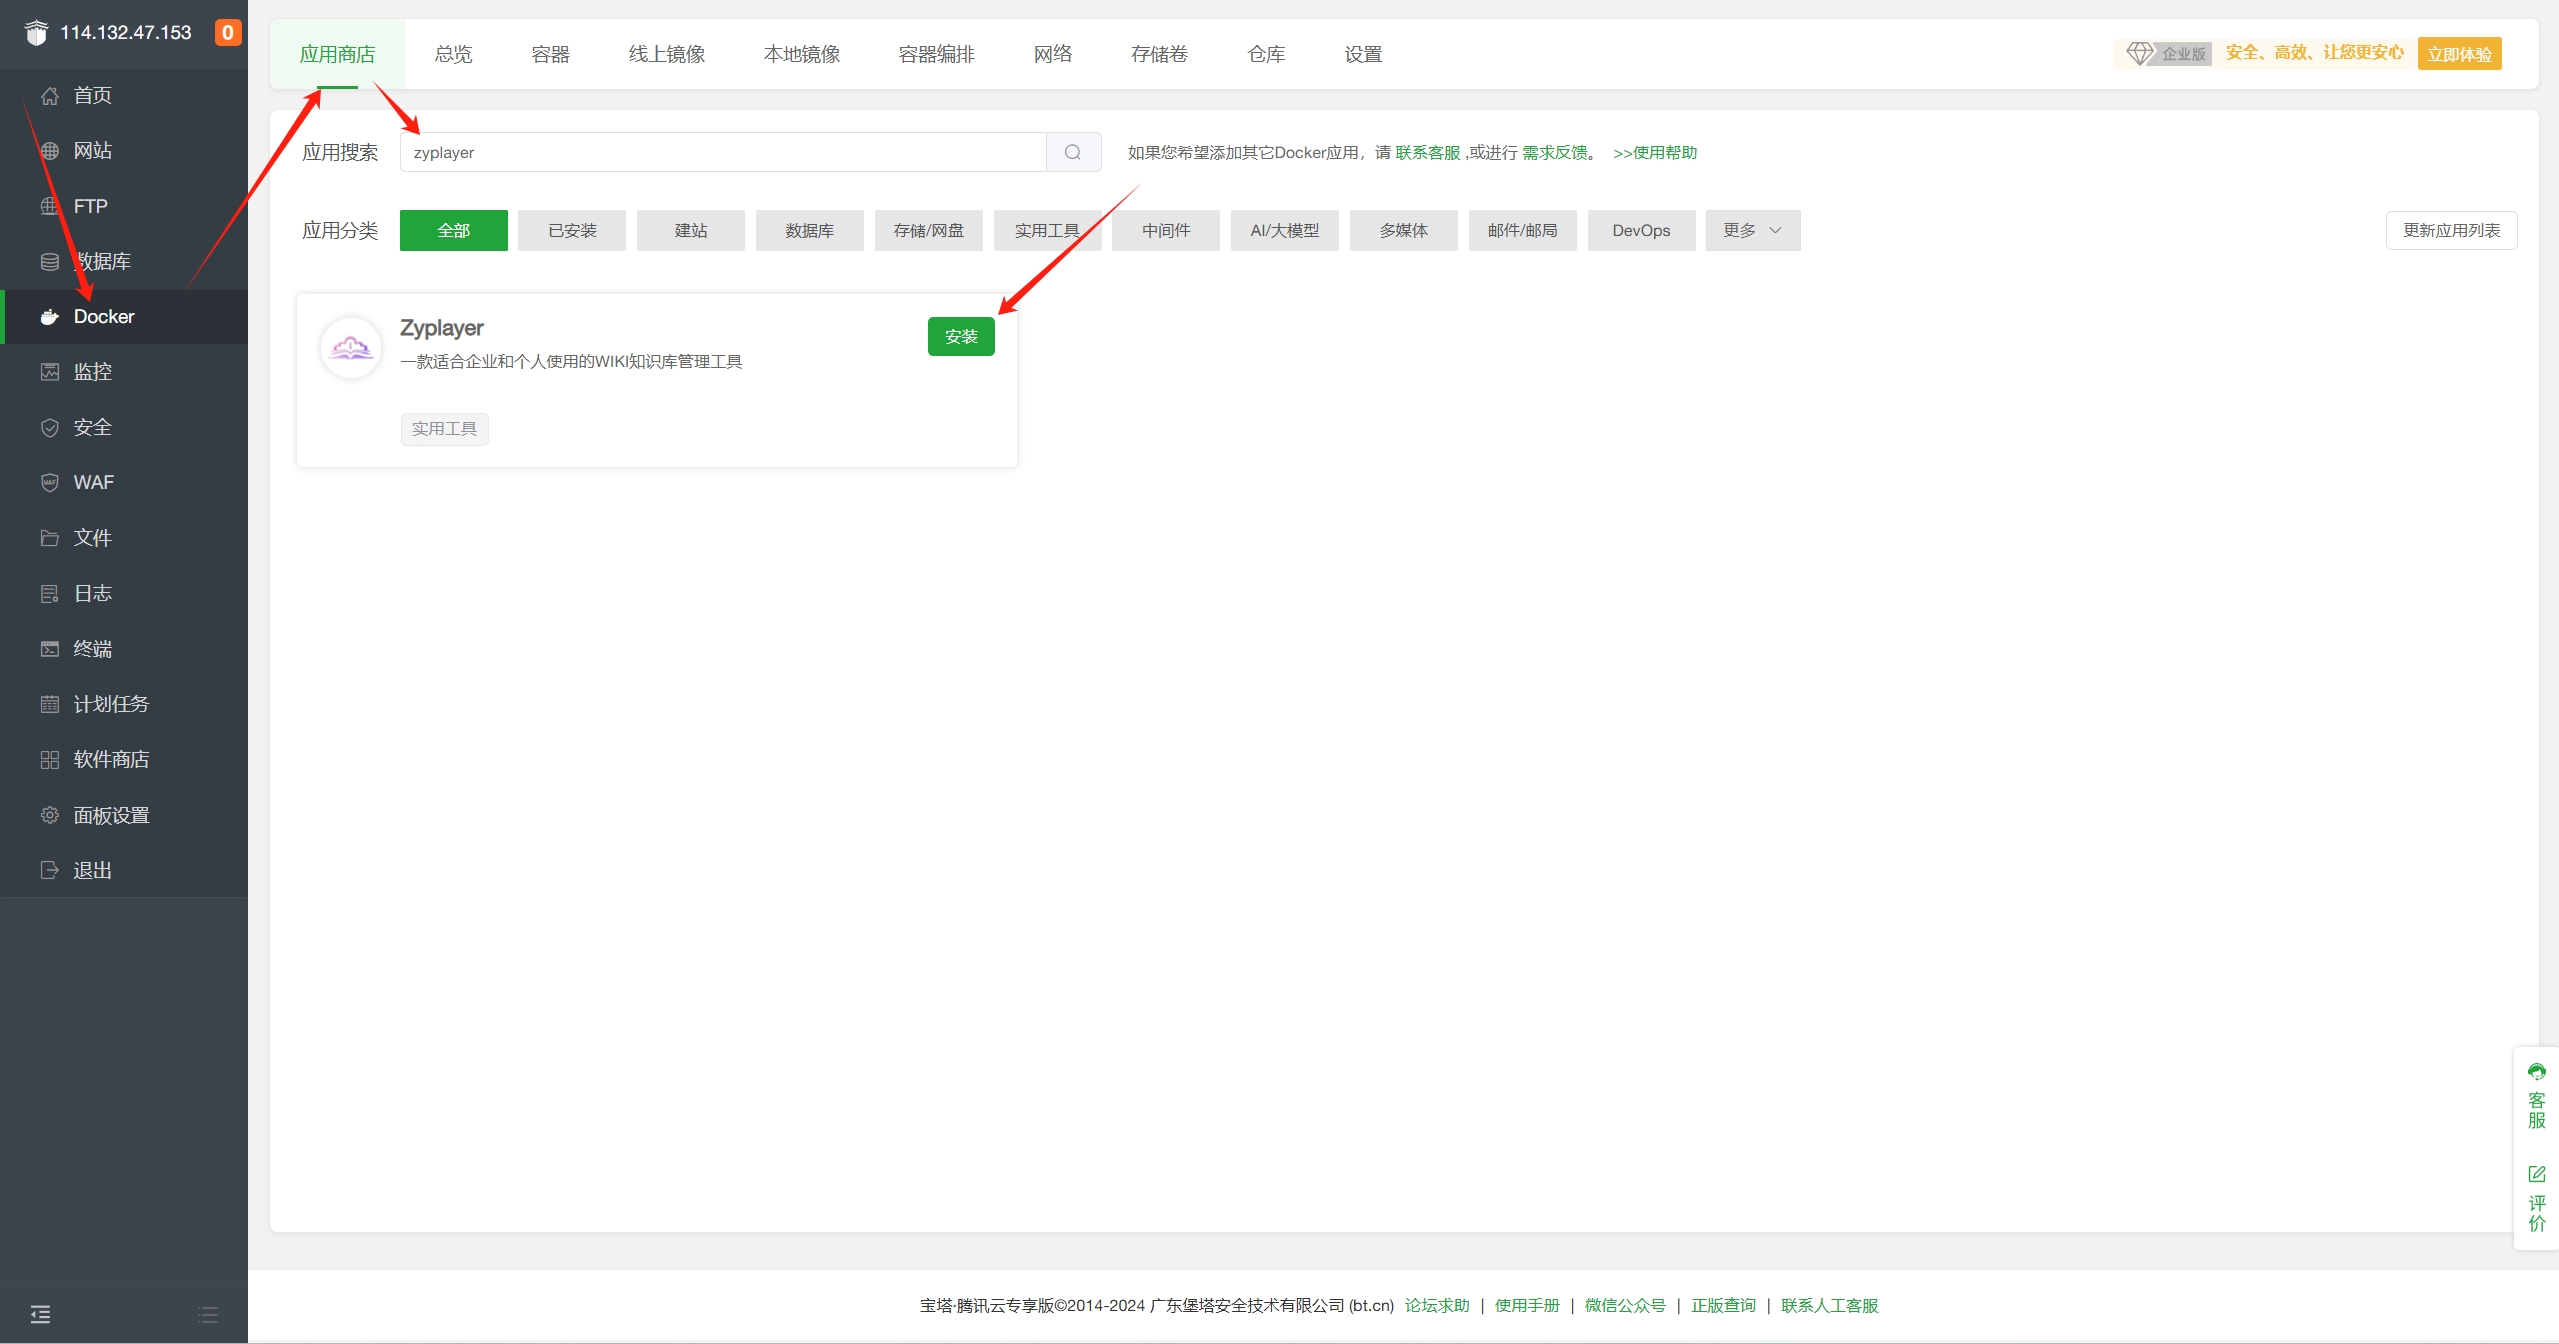Click the grid icon beside 软件商店
This screenshot has width=2559, height=1344.
[49, 760]
